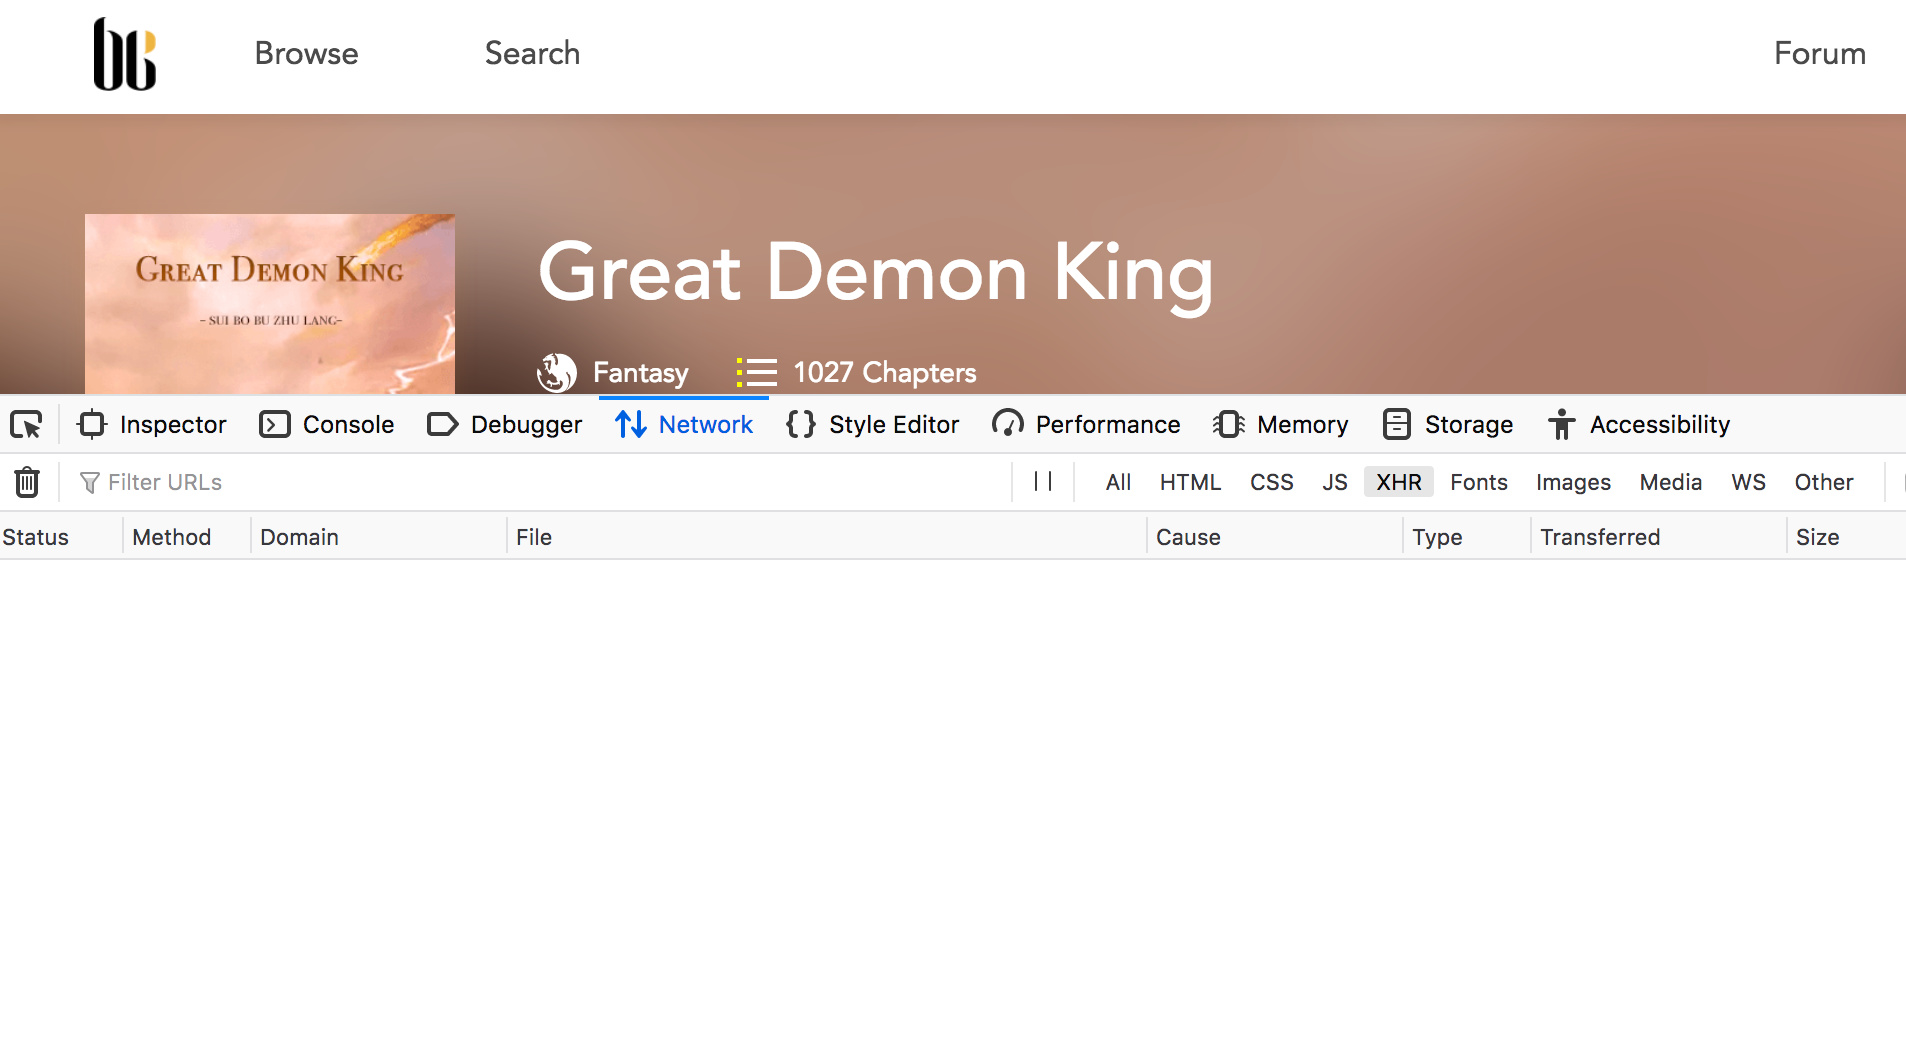Click the element picker icon in devtools
This screenshot has height=1040, width=1906.
pyautogui.click(x=27, y=425)
